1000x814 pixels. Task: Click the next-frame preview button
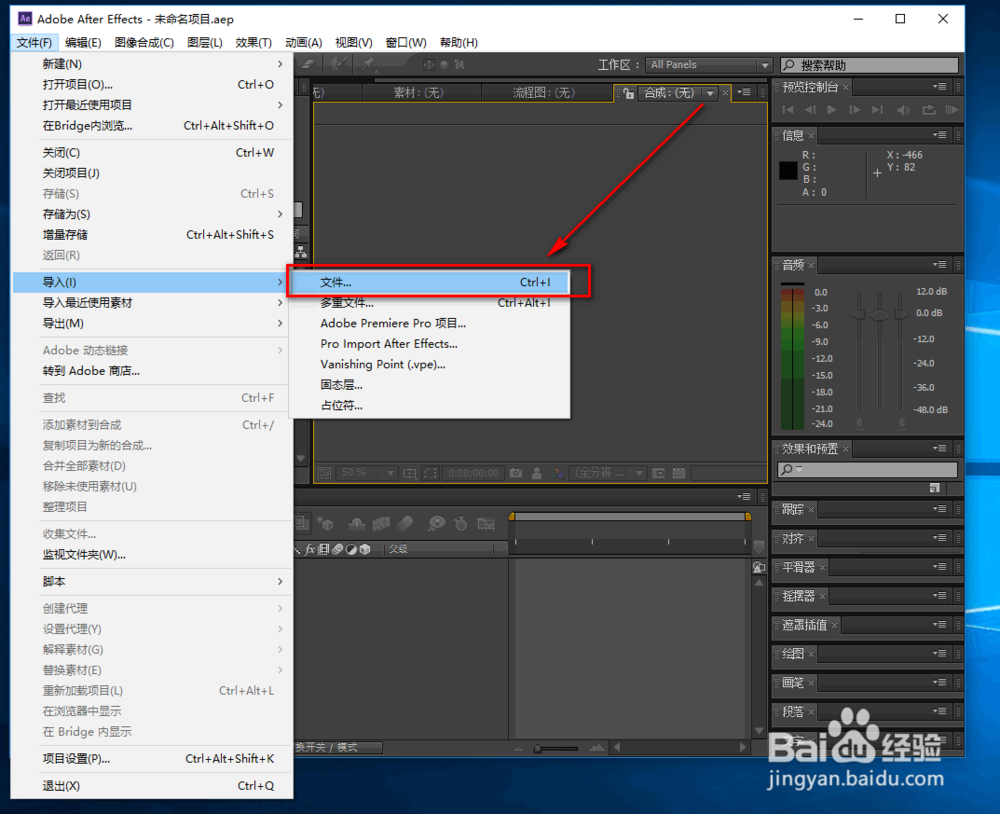pos(855,110)
